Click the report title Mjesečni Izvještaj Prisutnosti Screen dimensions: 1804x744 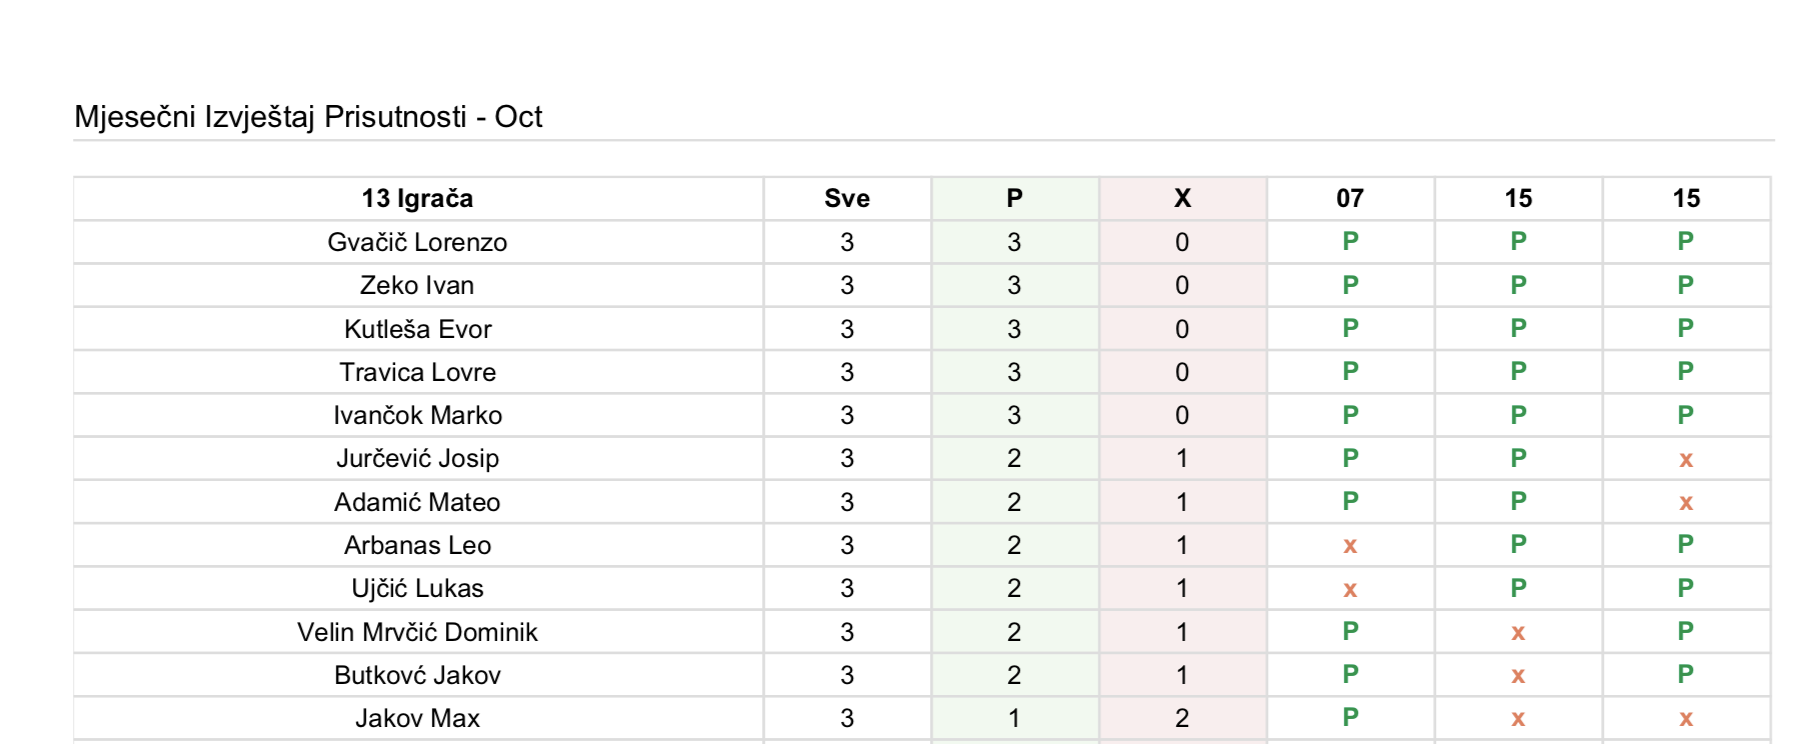[308, 117]
